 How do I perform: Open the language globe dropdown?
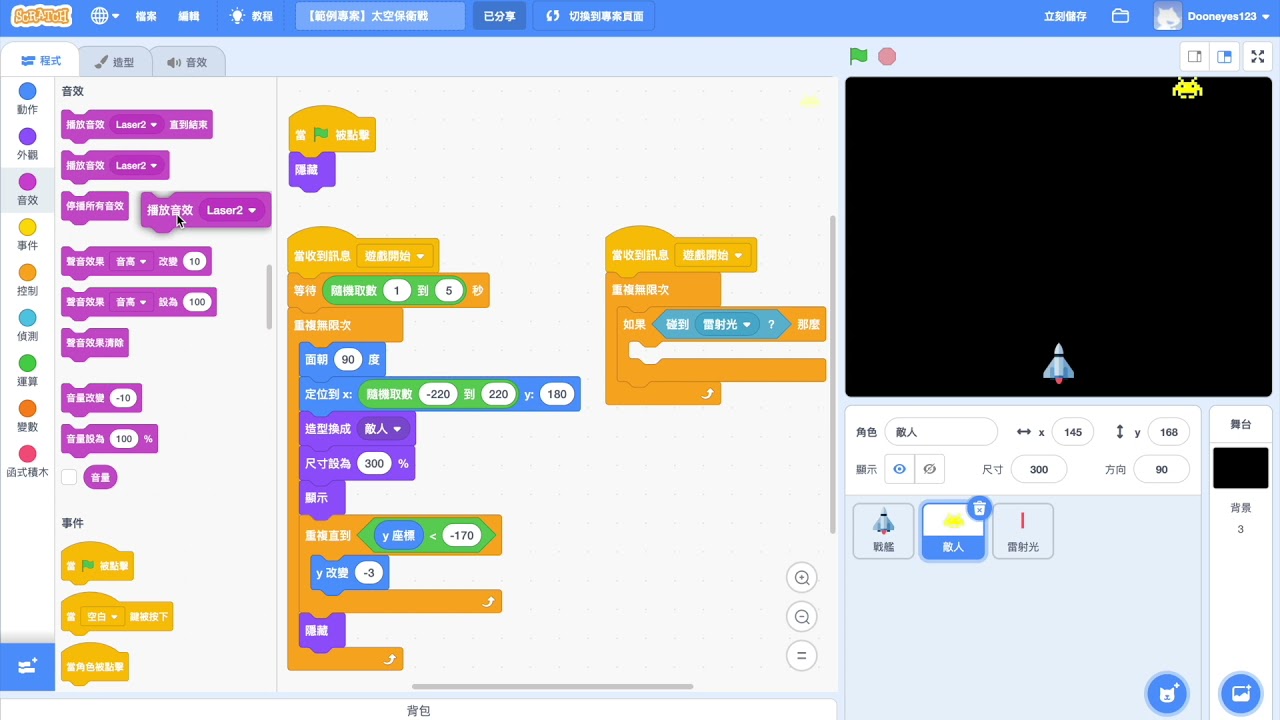click(104, 16)
